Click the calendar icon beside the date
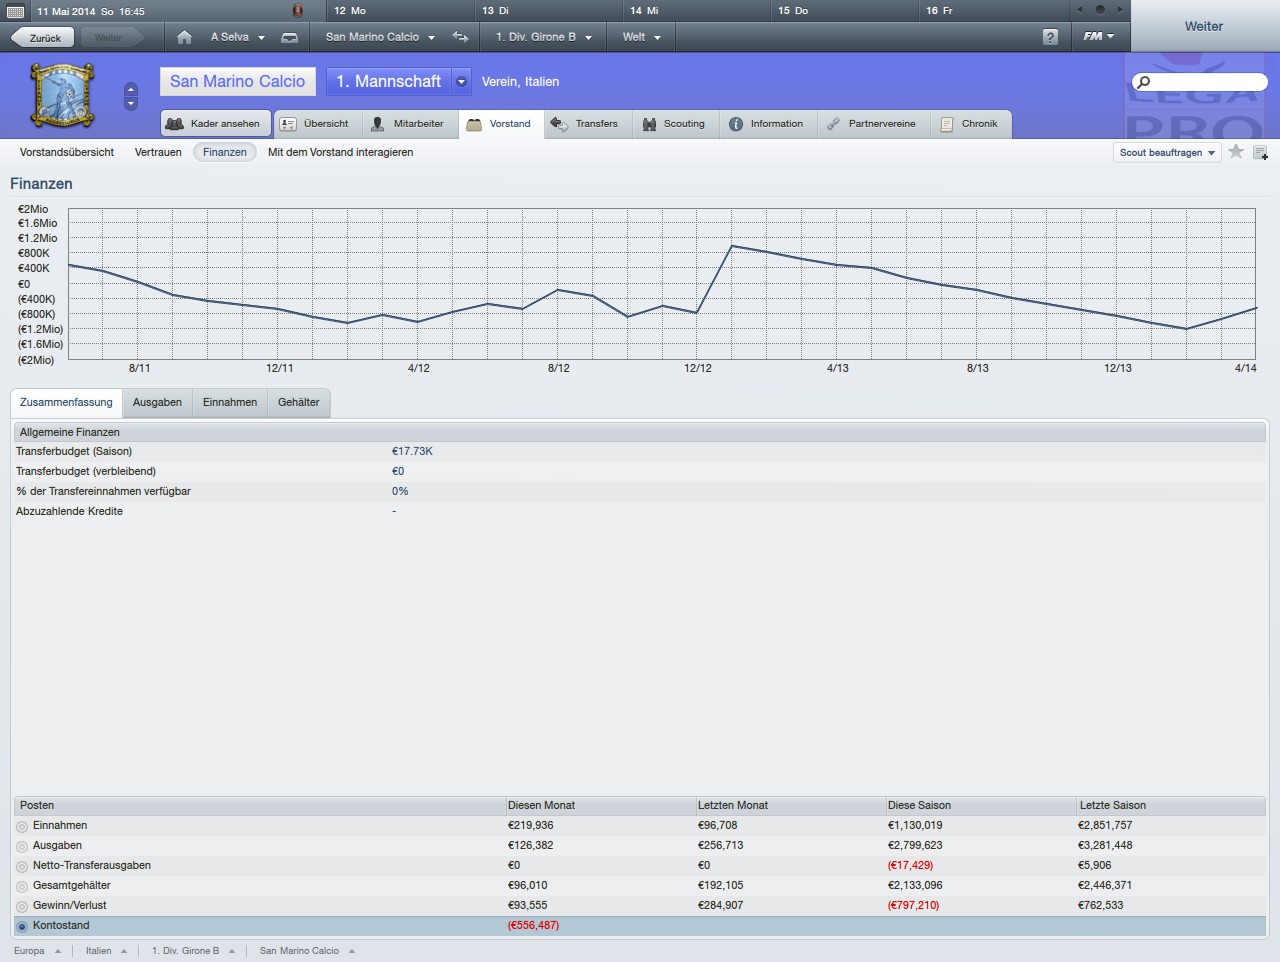The width and height of the screenshot is (1280, 962). pyautogui.click(x=16, y=11)
